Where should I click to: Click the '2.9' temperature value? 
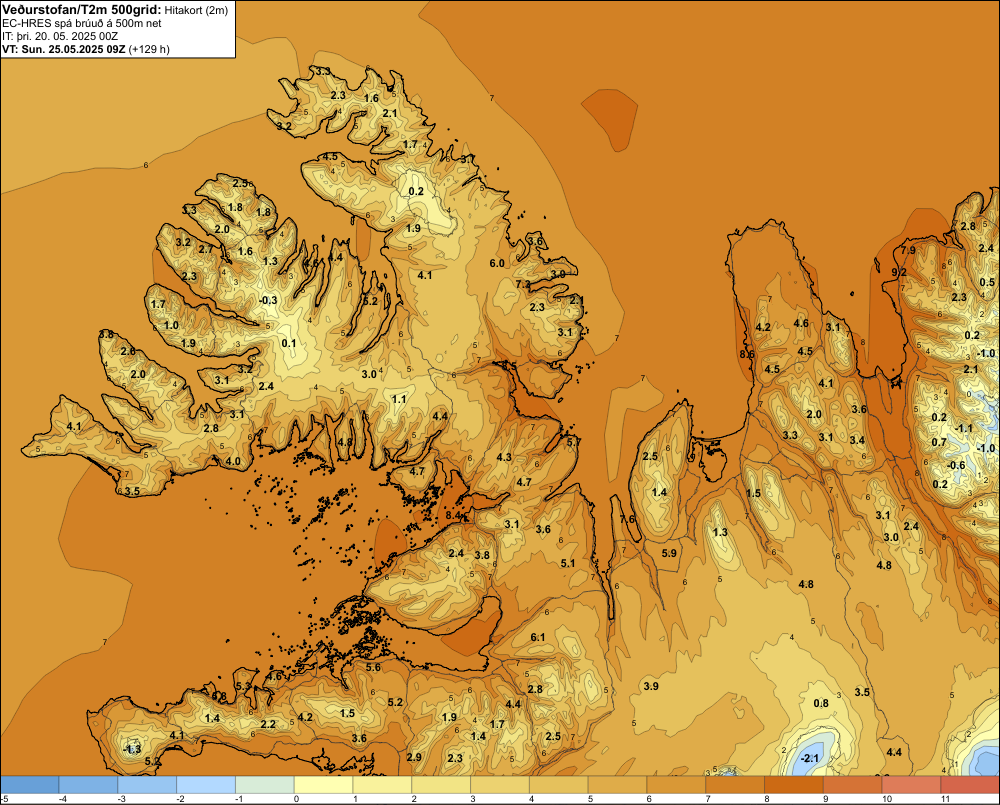point(414,757)
